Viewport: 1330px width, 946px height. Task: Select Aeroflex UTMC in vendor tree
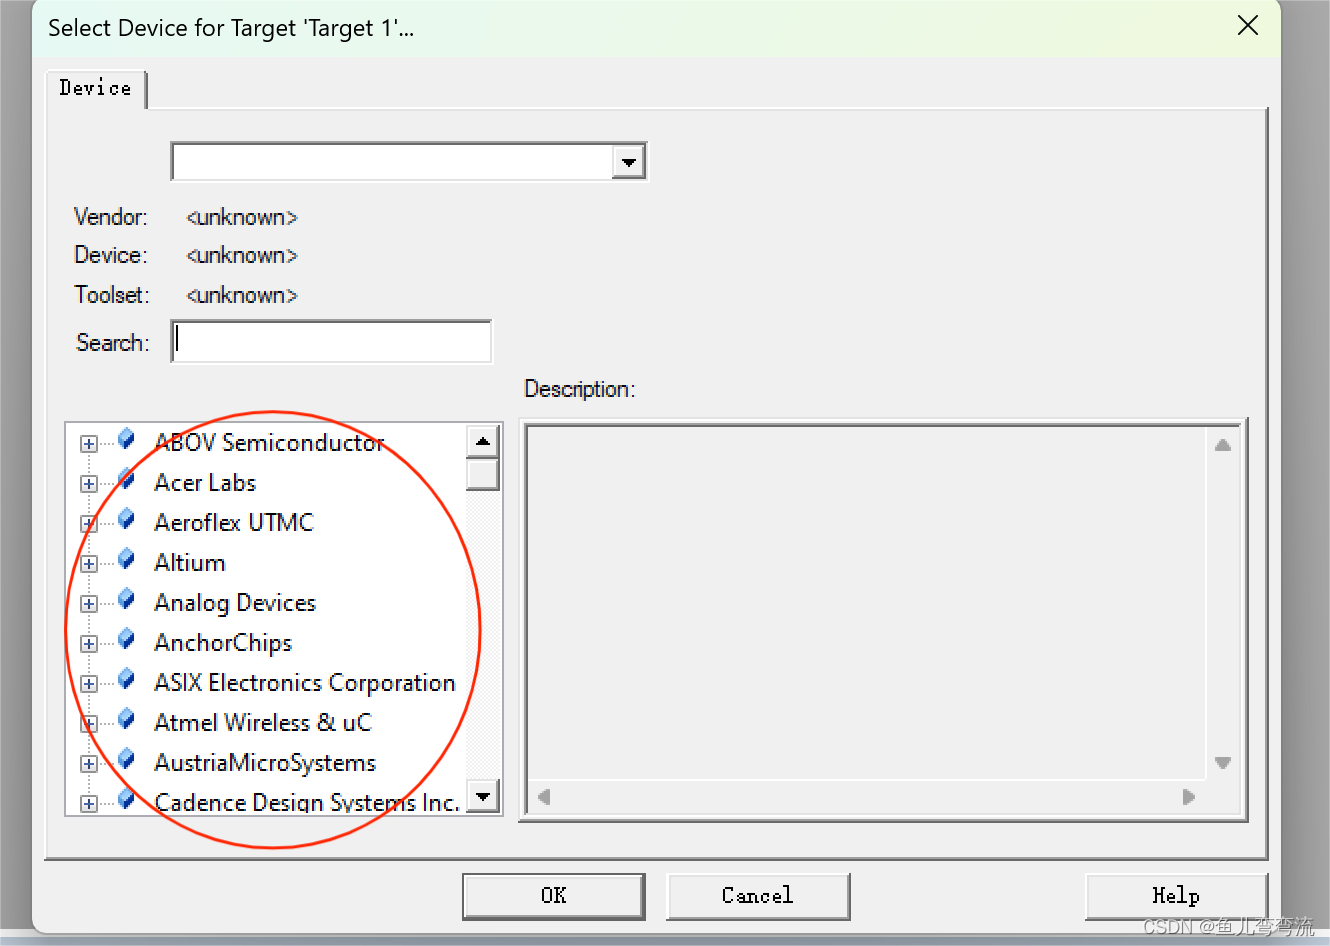(234, 523)
